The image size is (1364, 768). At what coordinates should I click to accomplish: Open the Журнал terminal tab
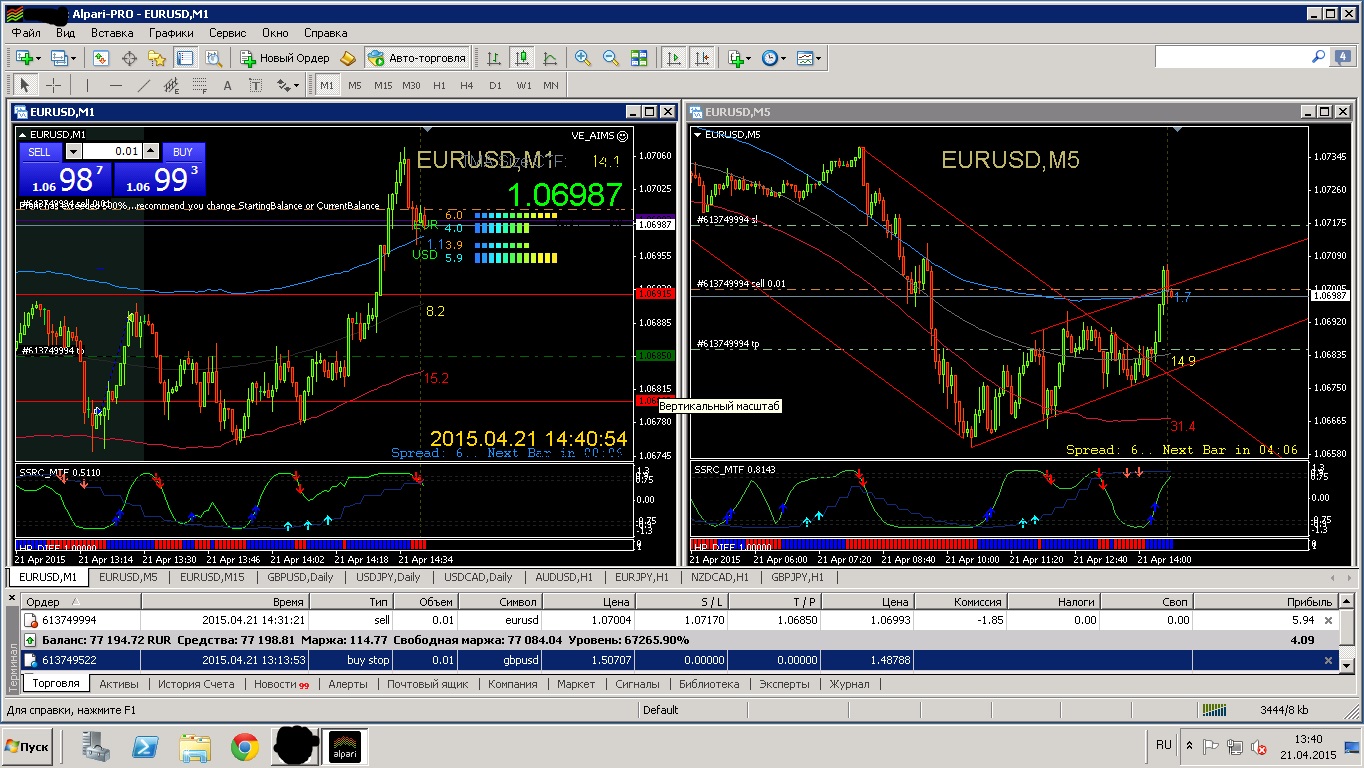pos(849,684)
